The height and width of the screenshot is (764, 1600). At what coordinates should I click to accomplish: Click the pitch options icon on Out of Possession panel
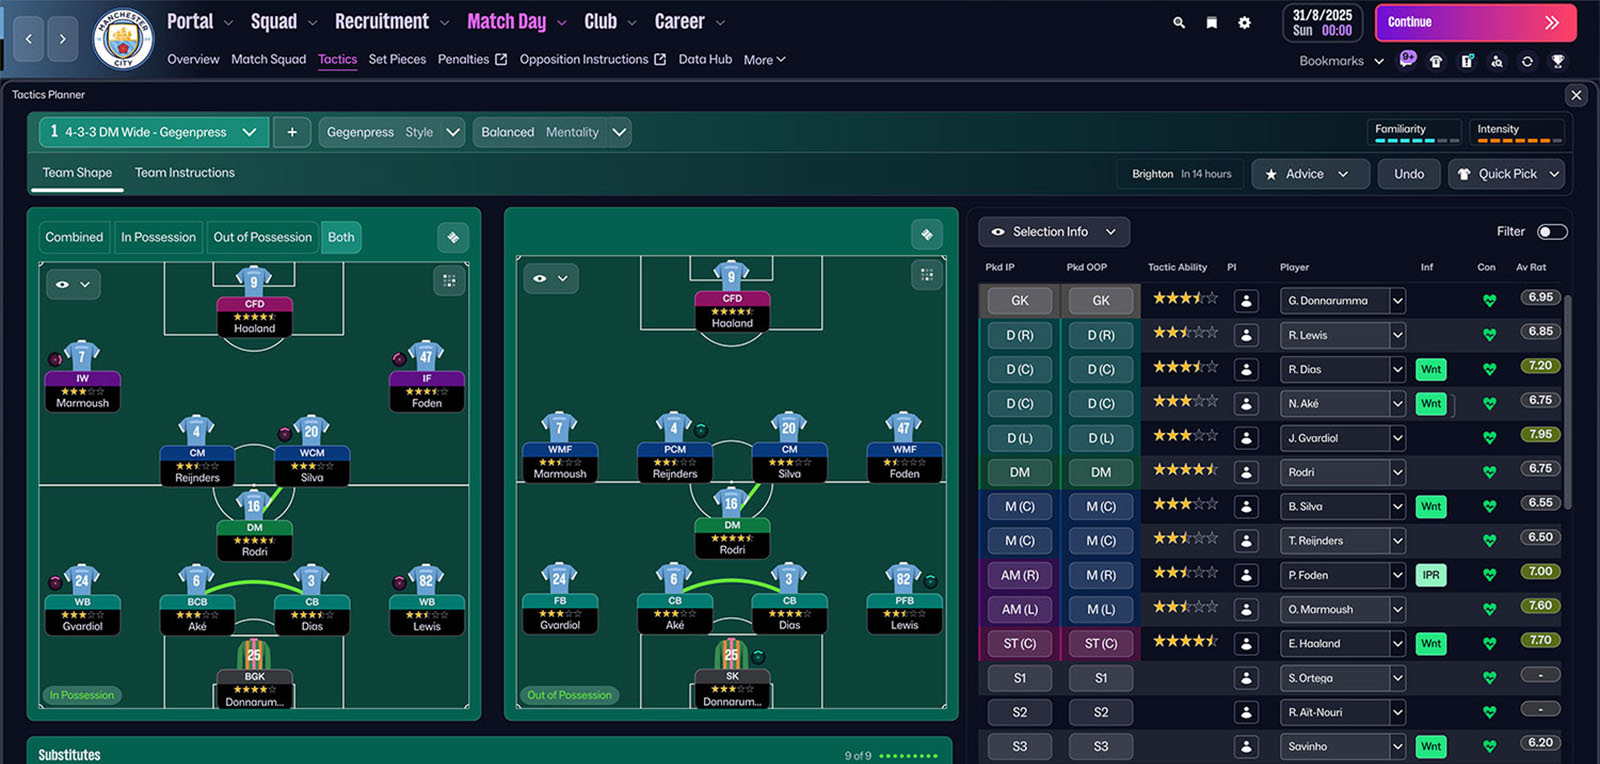tap(927, 234)
